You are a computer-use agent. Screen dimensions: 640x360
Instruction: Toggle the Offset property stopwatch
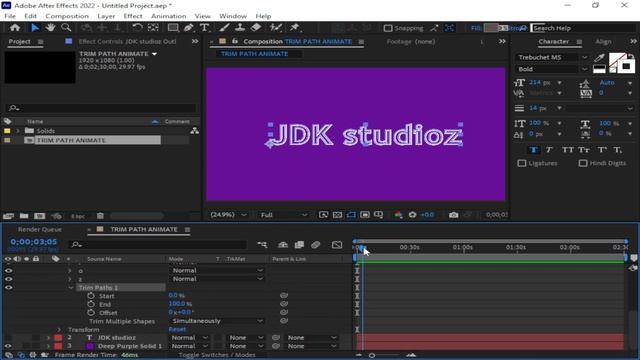tap(91, 313)
